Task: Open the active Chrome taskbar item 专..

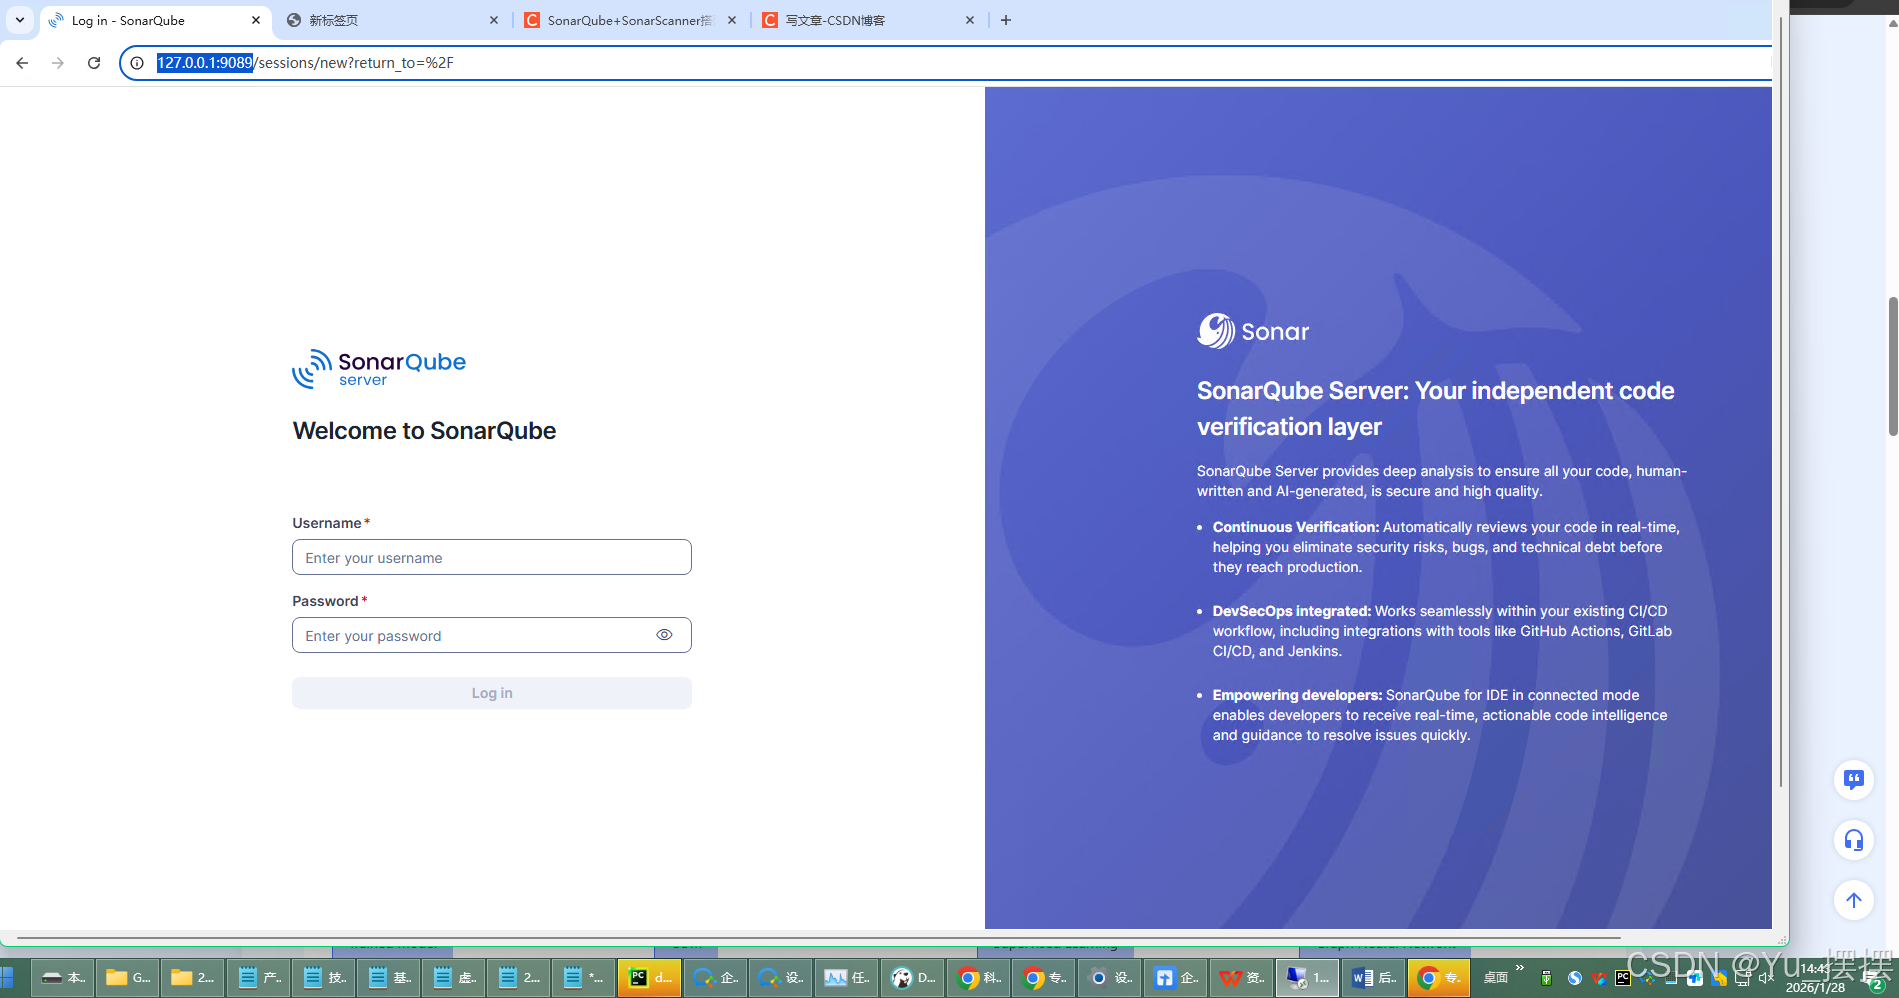Action: 1438,977
